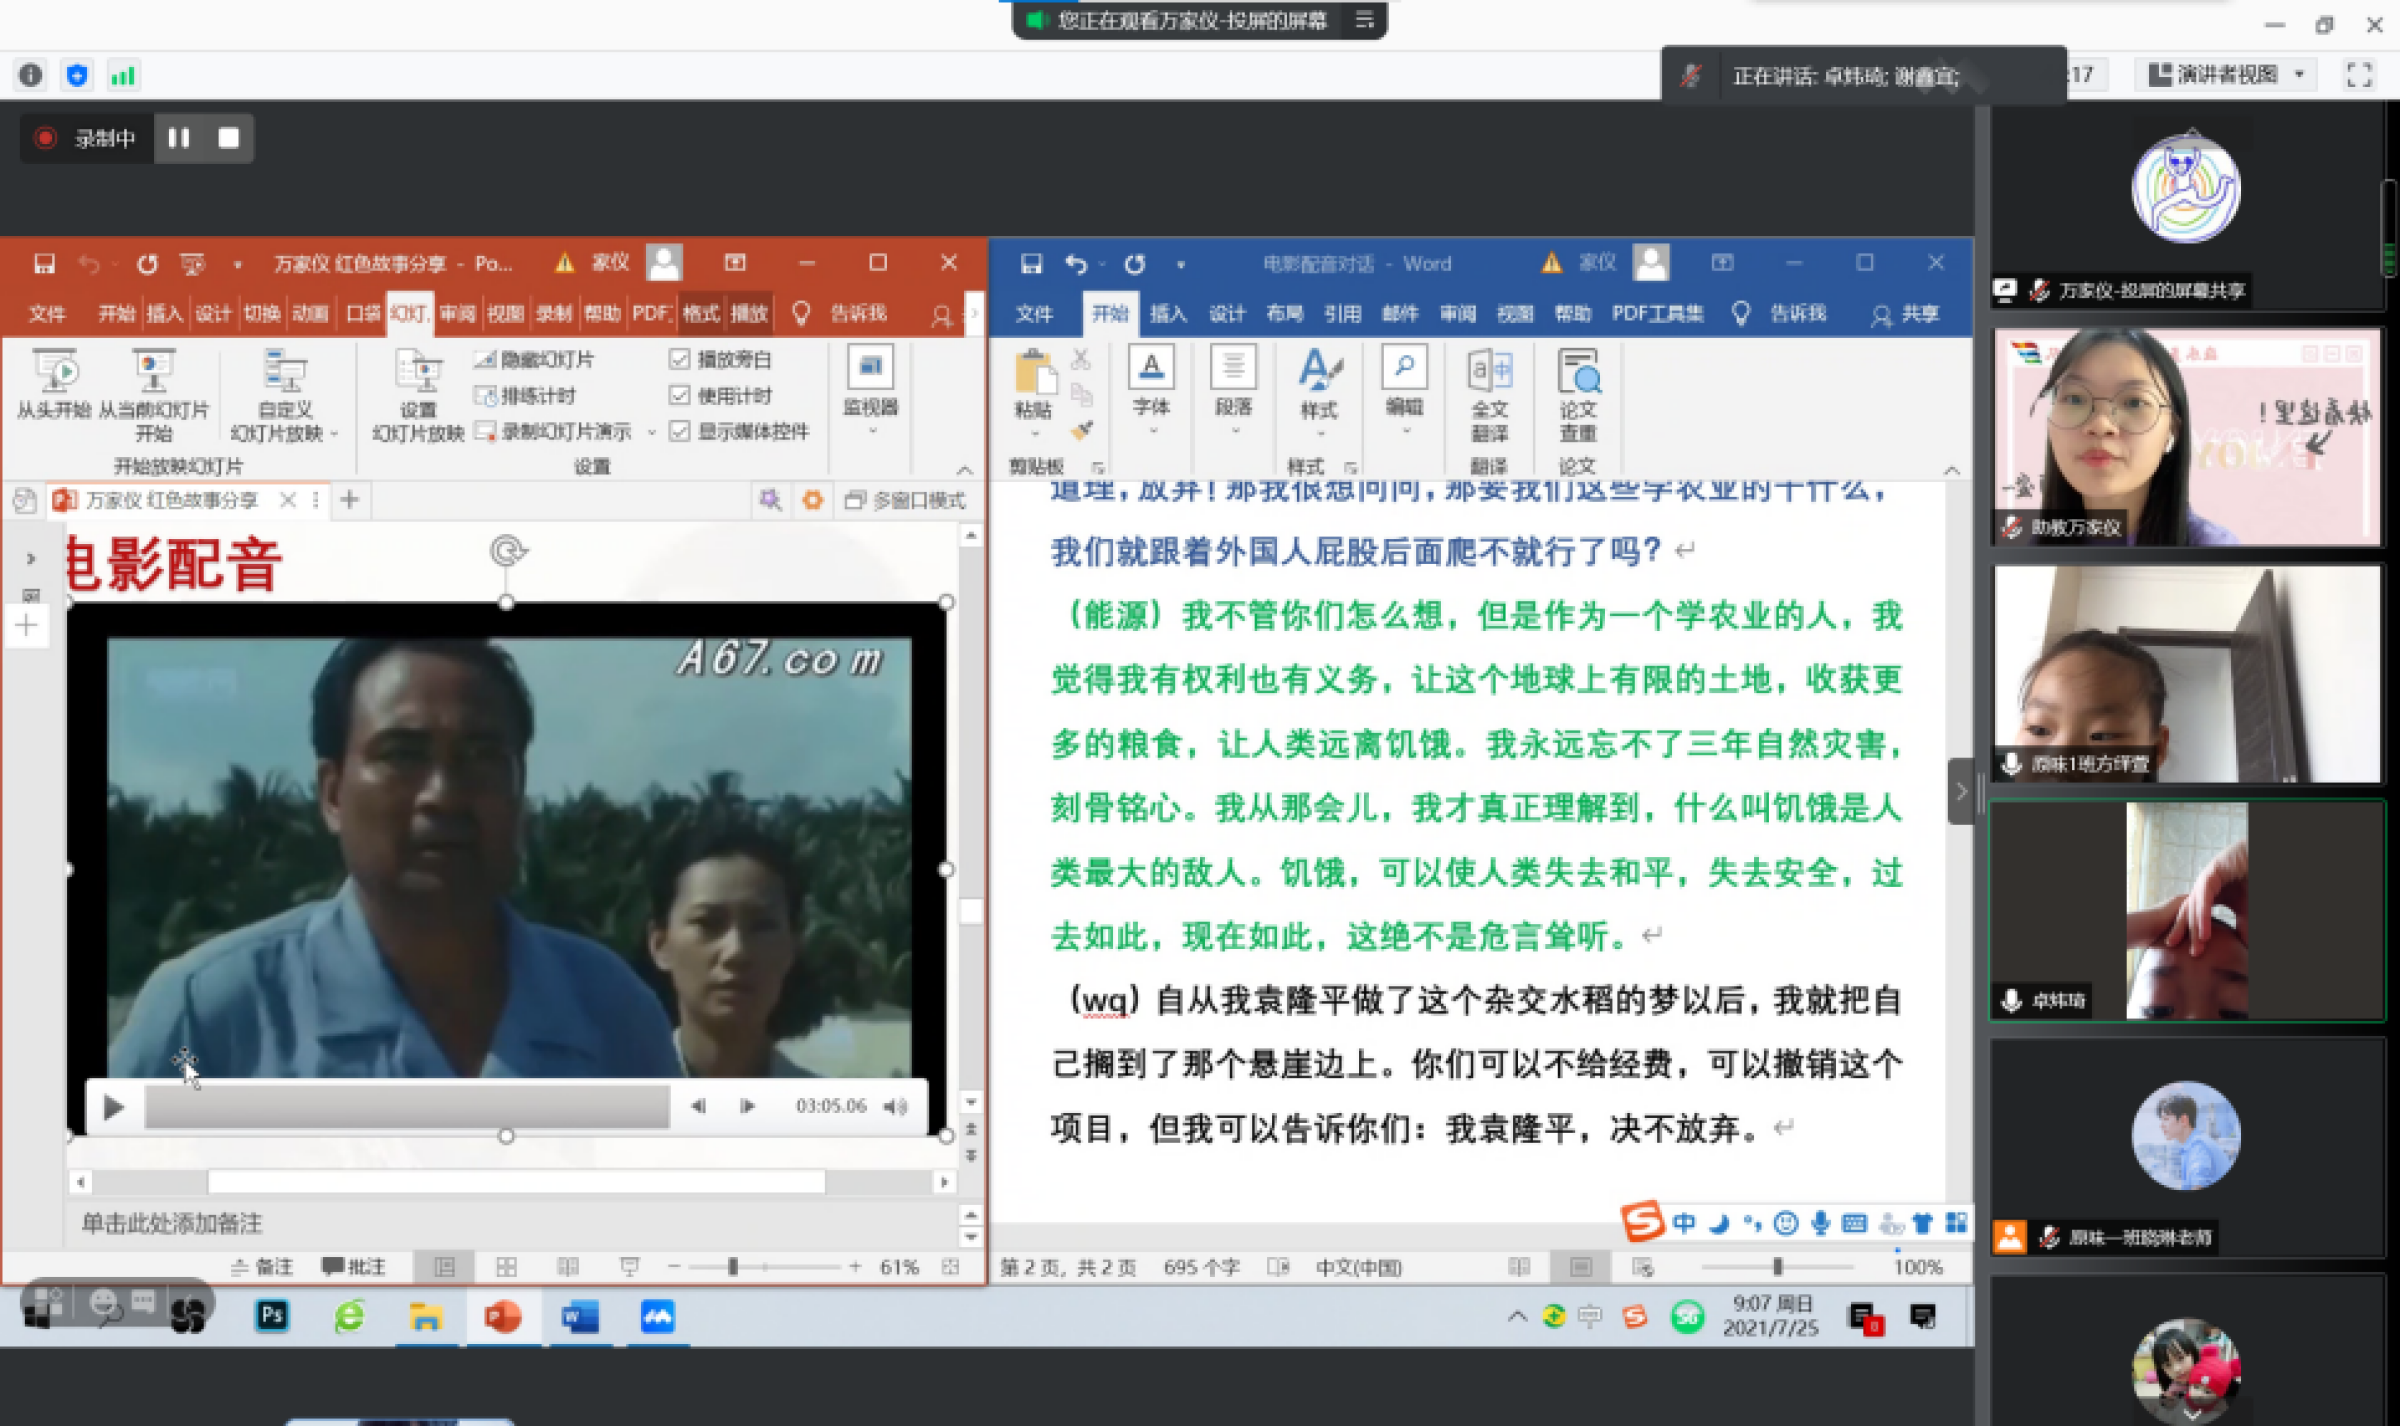Open full-text translation in Word
Screen dimensions: 2400x1426
click(1490, 395)
